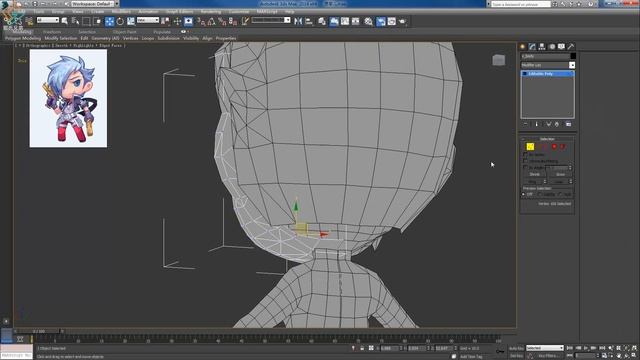Viewport: 640px width, 360px height.
Task: Enable the By Vertex checkbox
Action: 525,155
